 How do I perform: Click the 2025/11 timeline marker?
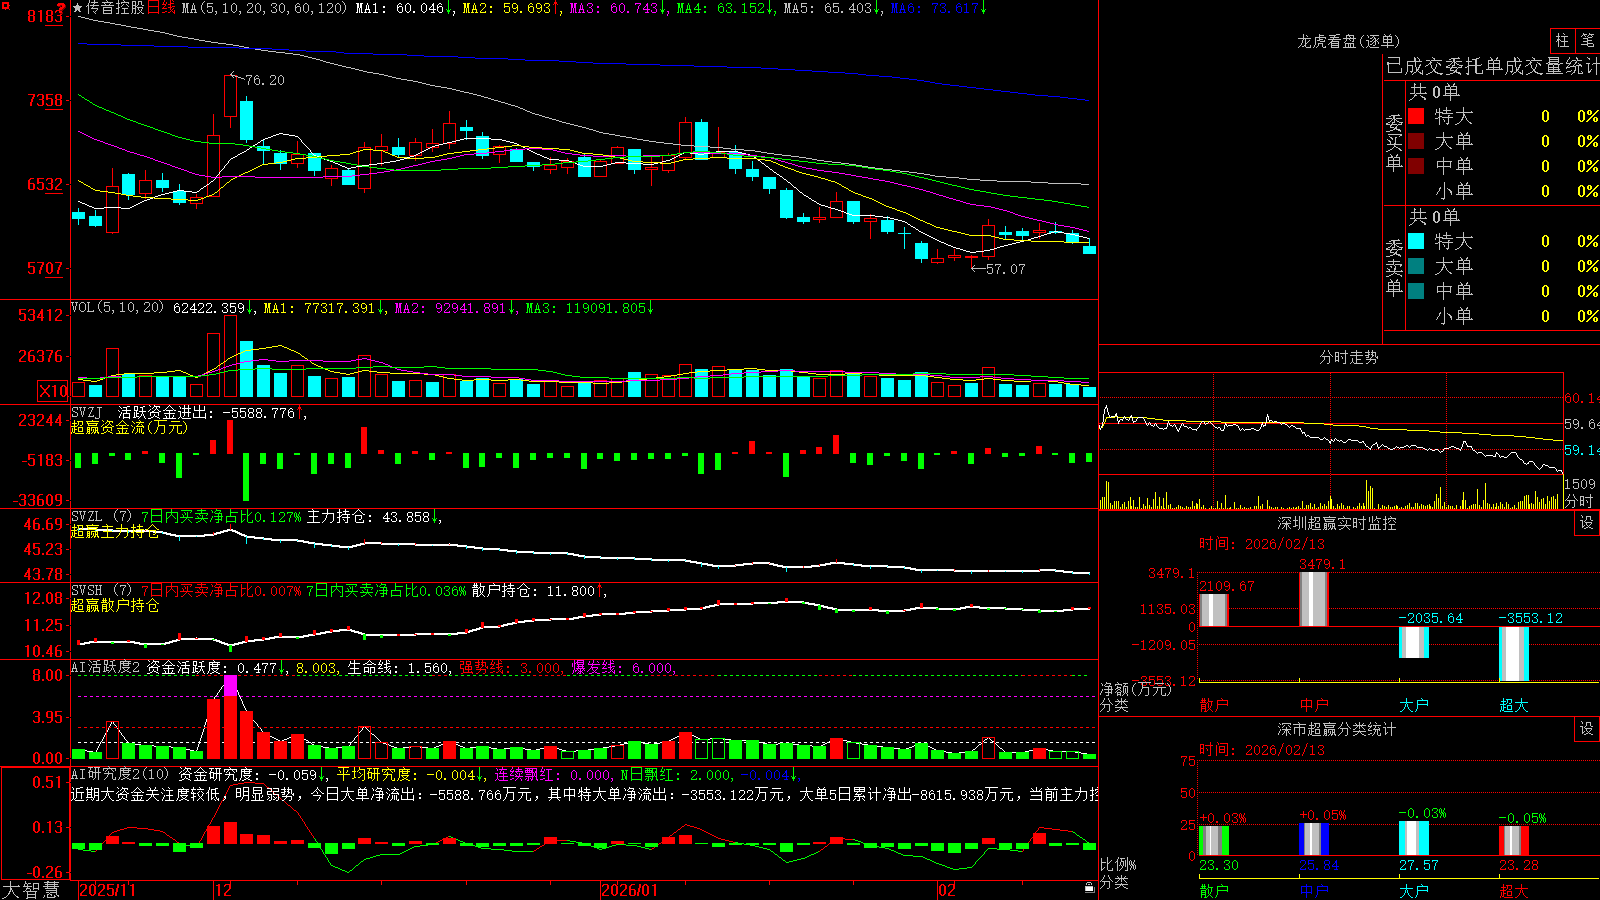pyautogui.click(x=108, y=890)
